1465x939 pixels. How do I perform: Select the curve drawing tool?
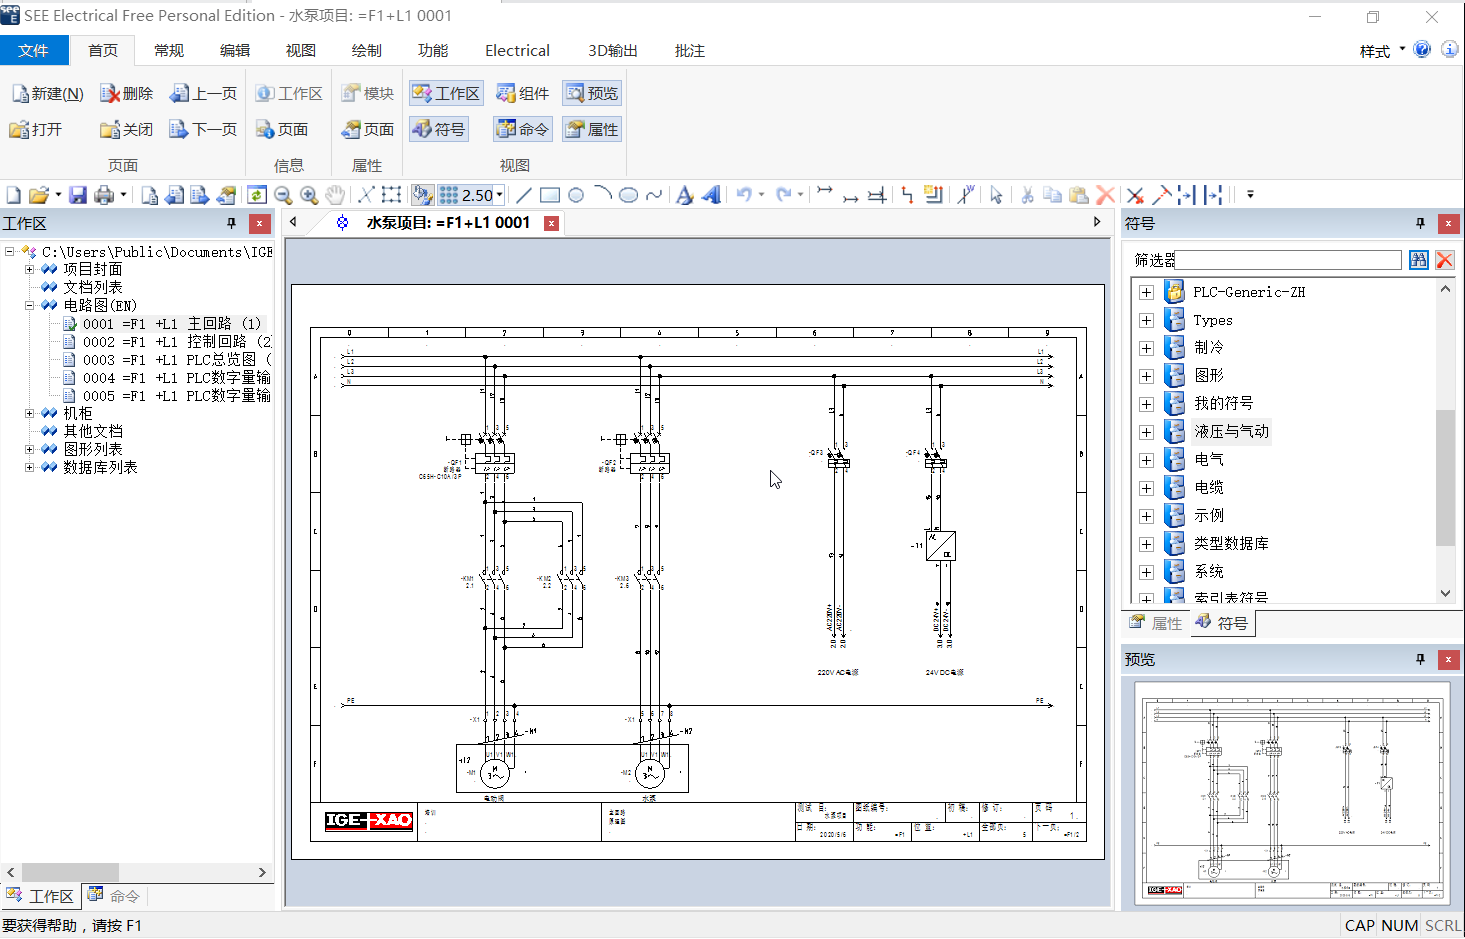click(x=654, y=195)
